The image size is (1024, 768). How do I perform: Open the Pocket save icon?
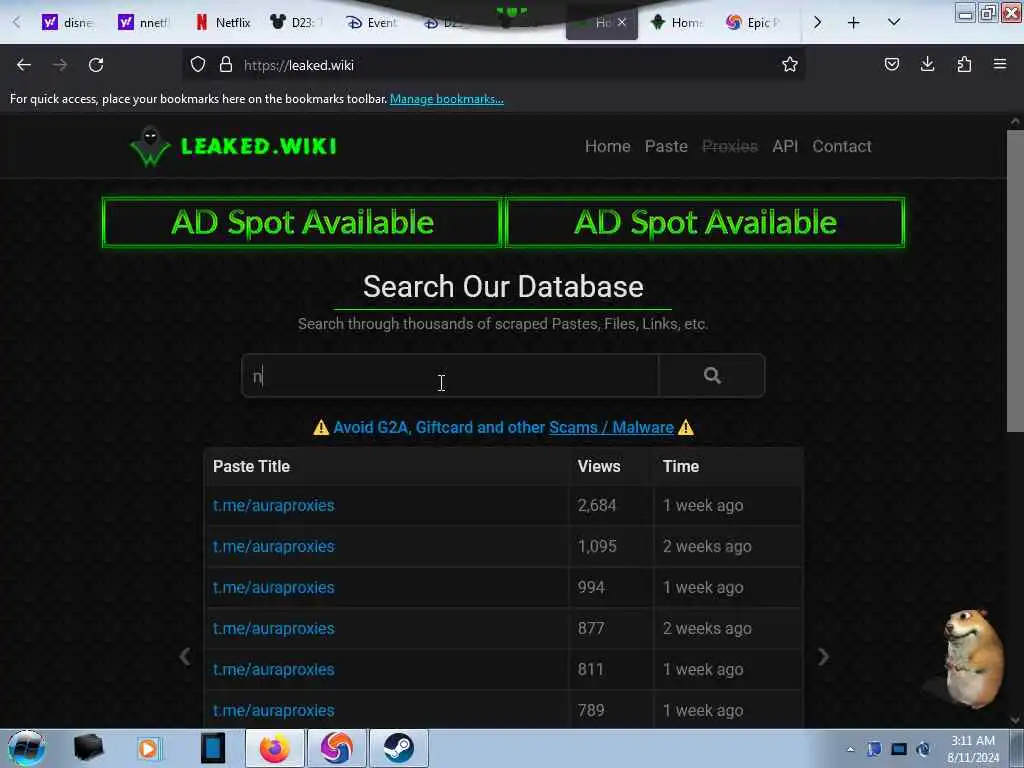[891, 64]
